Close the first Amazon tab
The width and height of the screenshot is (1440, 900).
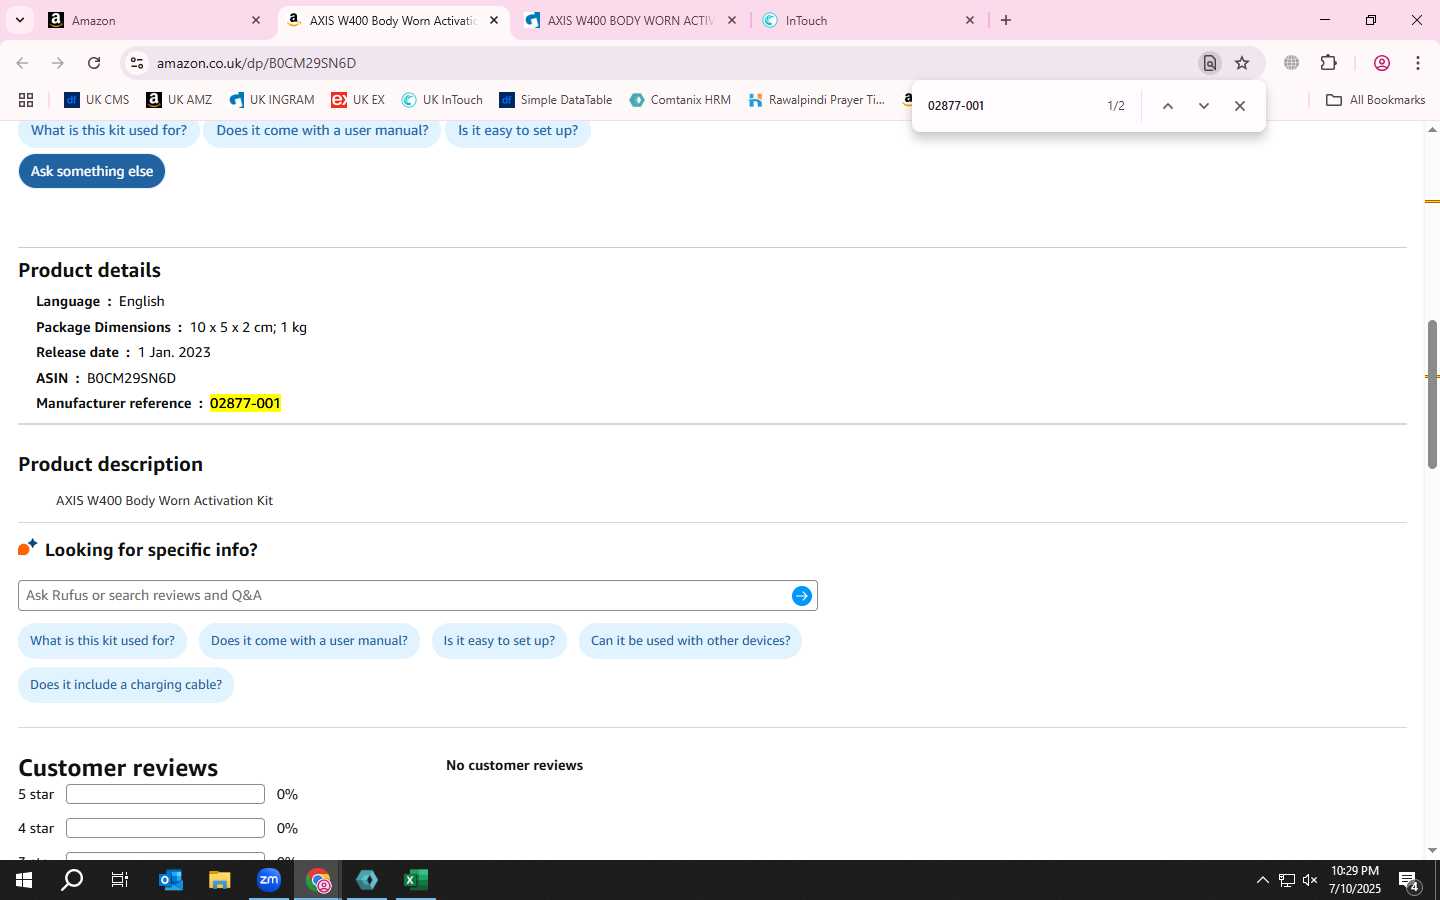point(256,20)
